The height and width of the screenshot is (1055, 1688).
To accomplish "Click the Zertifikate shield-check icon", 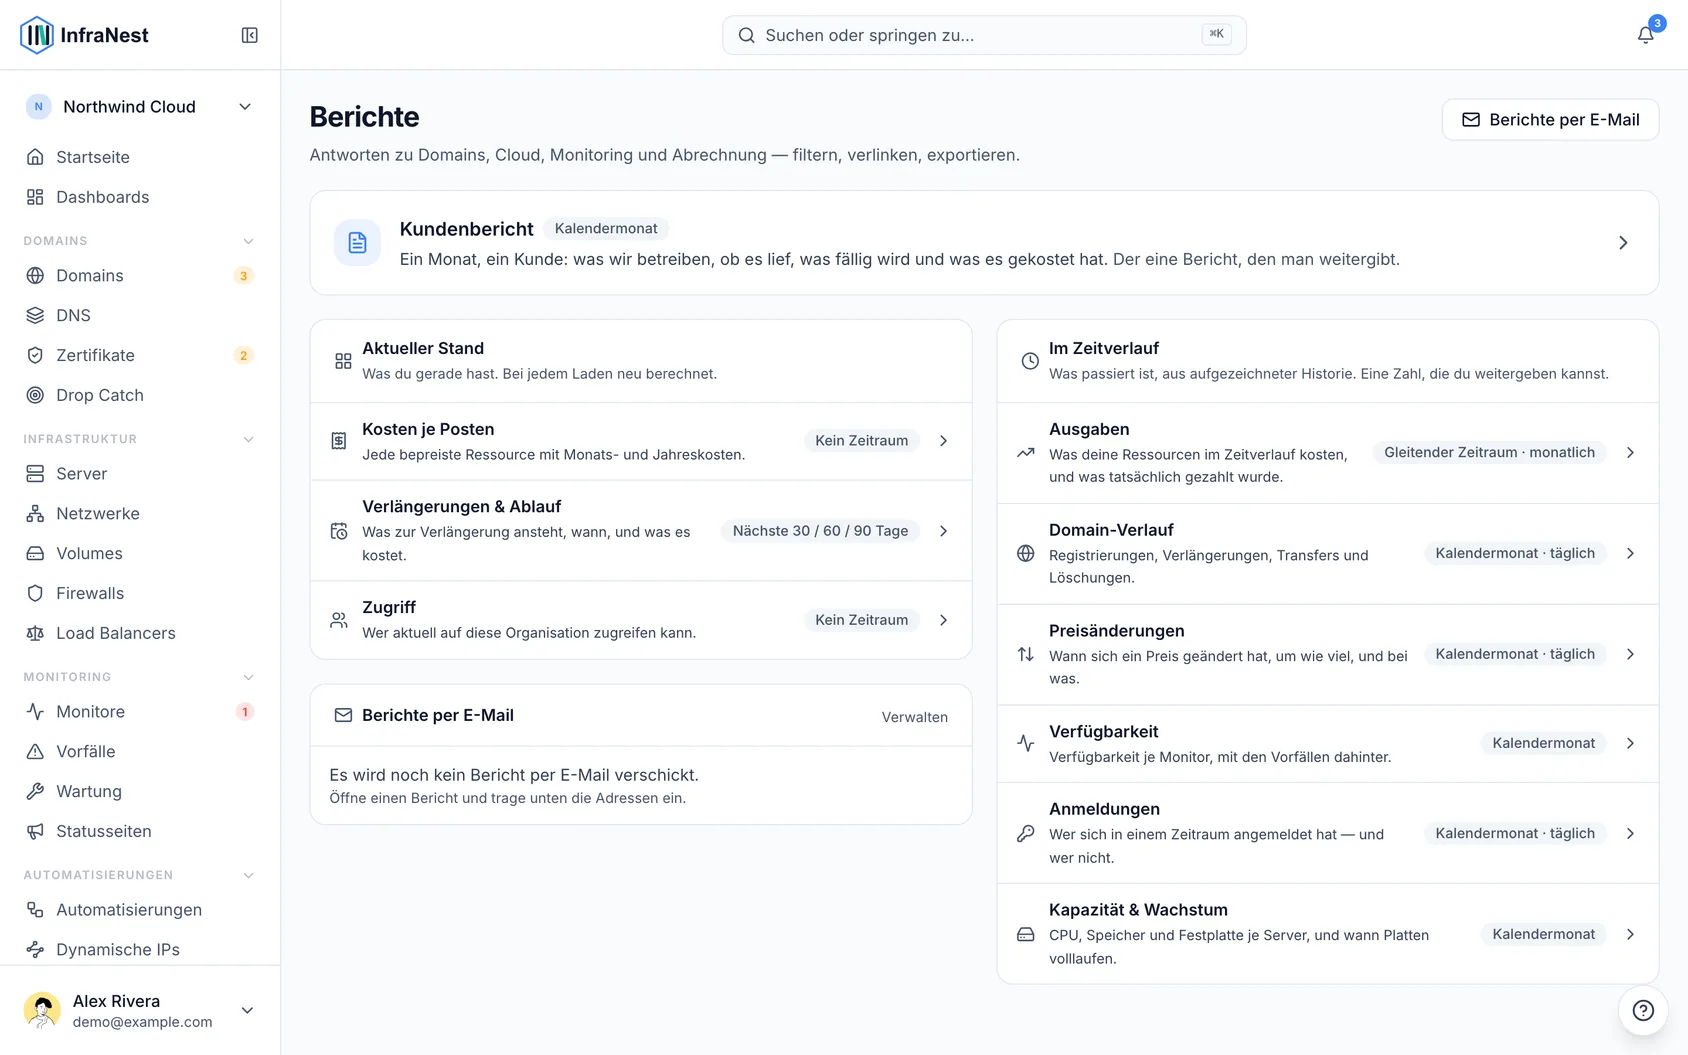I will click(x=35, y=355).
